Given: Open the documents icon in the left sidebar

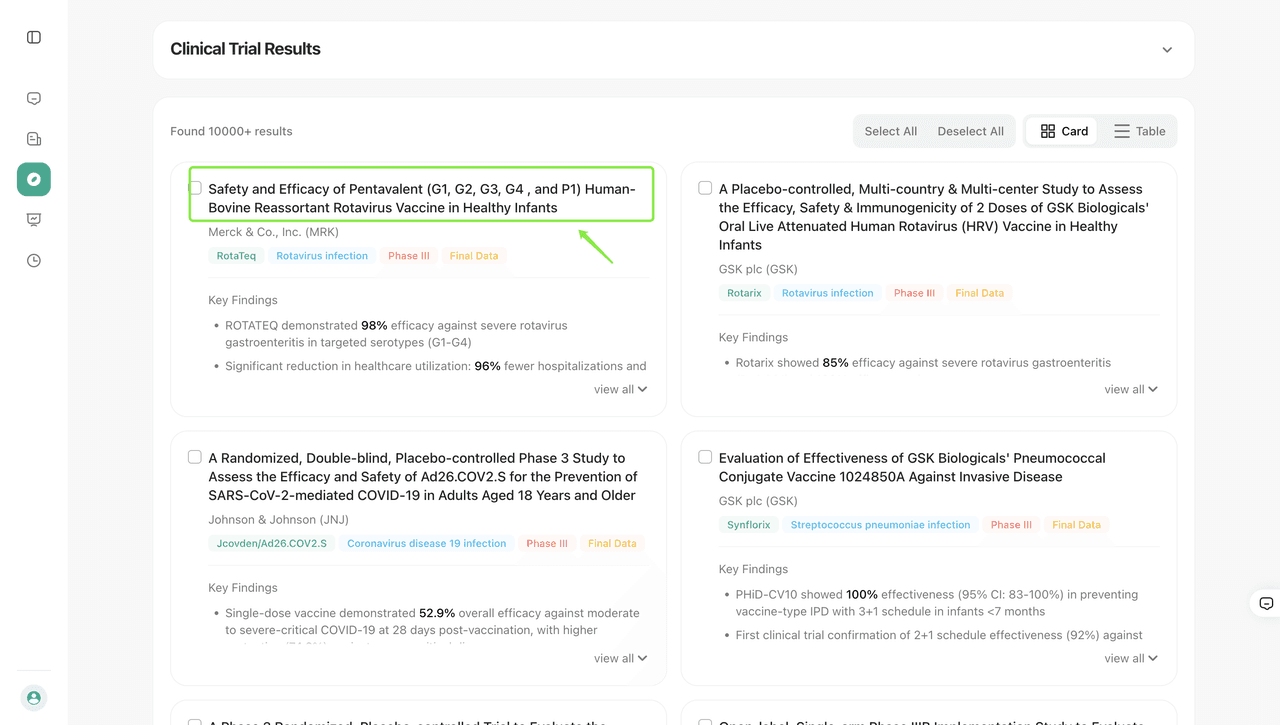Looking at the screenshot, I should point(33,138).
